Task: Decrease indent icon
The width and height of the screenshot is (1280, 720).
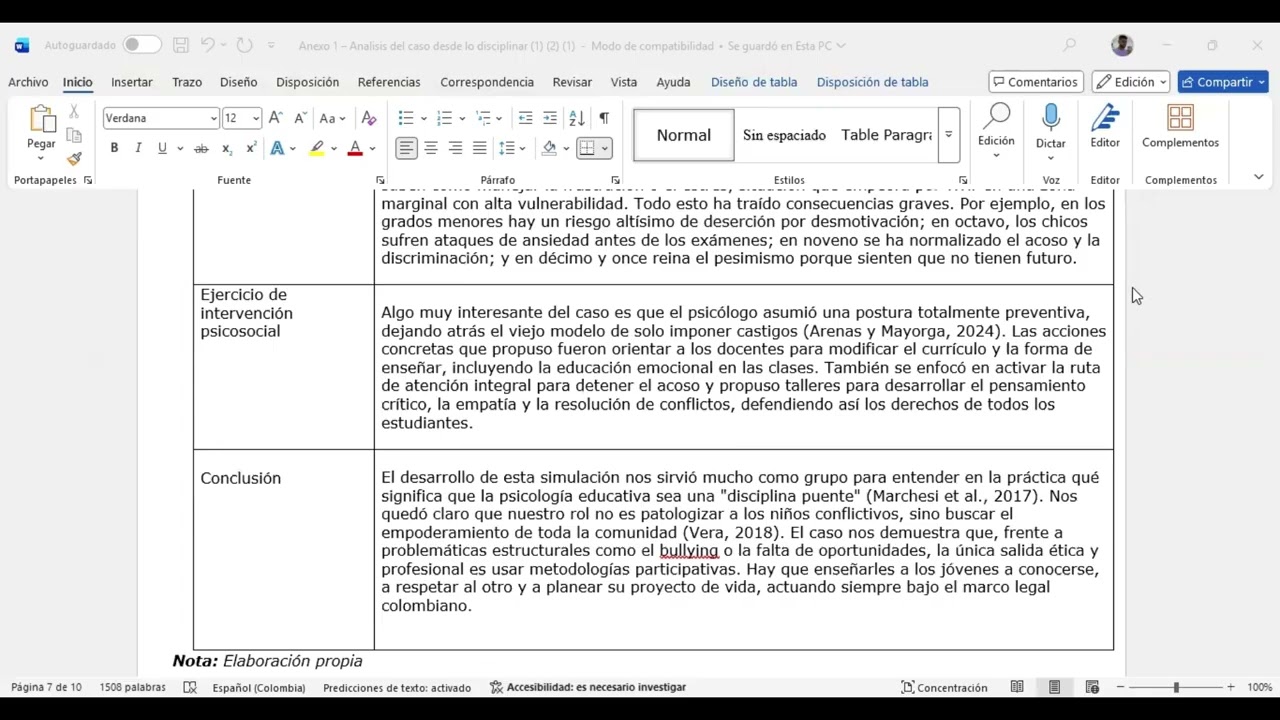Action: [x=526, y=118]
